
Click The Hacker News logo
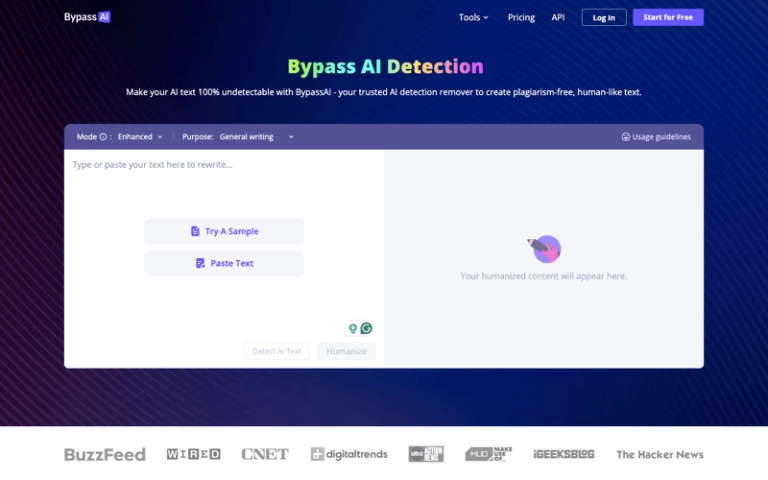pyautogui.click(x=659, y=454)
